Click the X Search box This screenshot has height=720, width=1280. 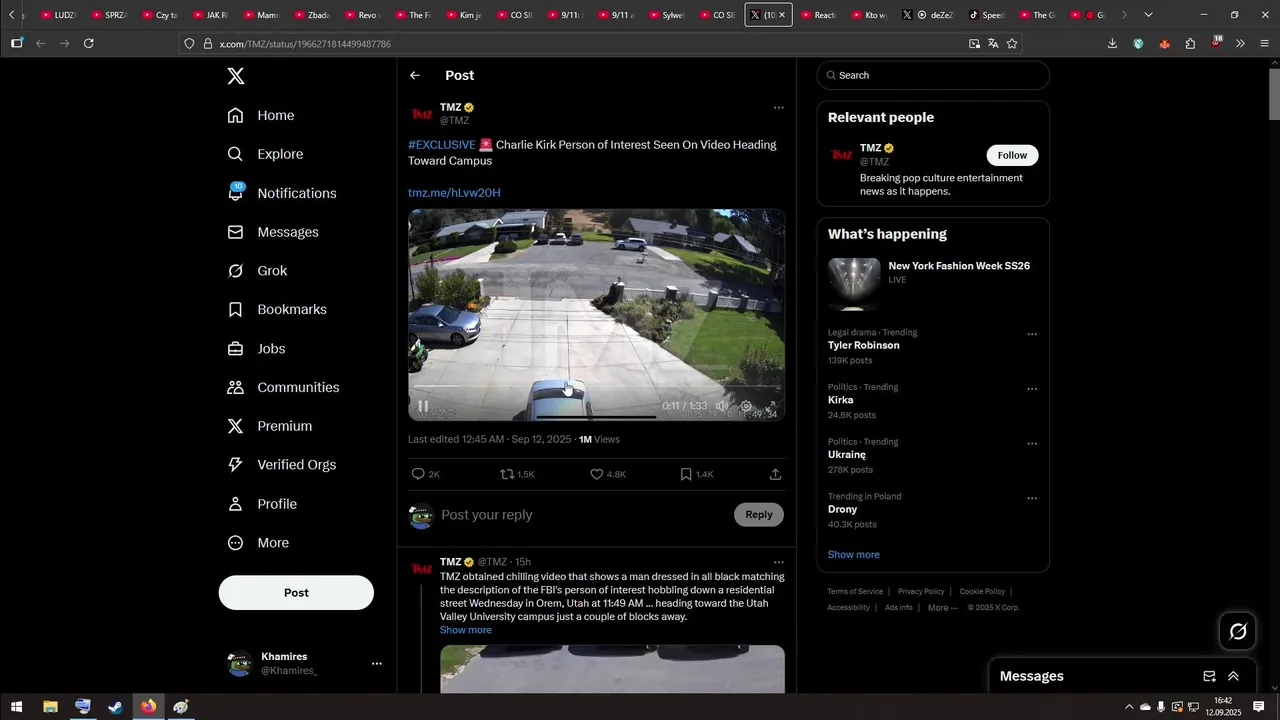[933, 75]
